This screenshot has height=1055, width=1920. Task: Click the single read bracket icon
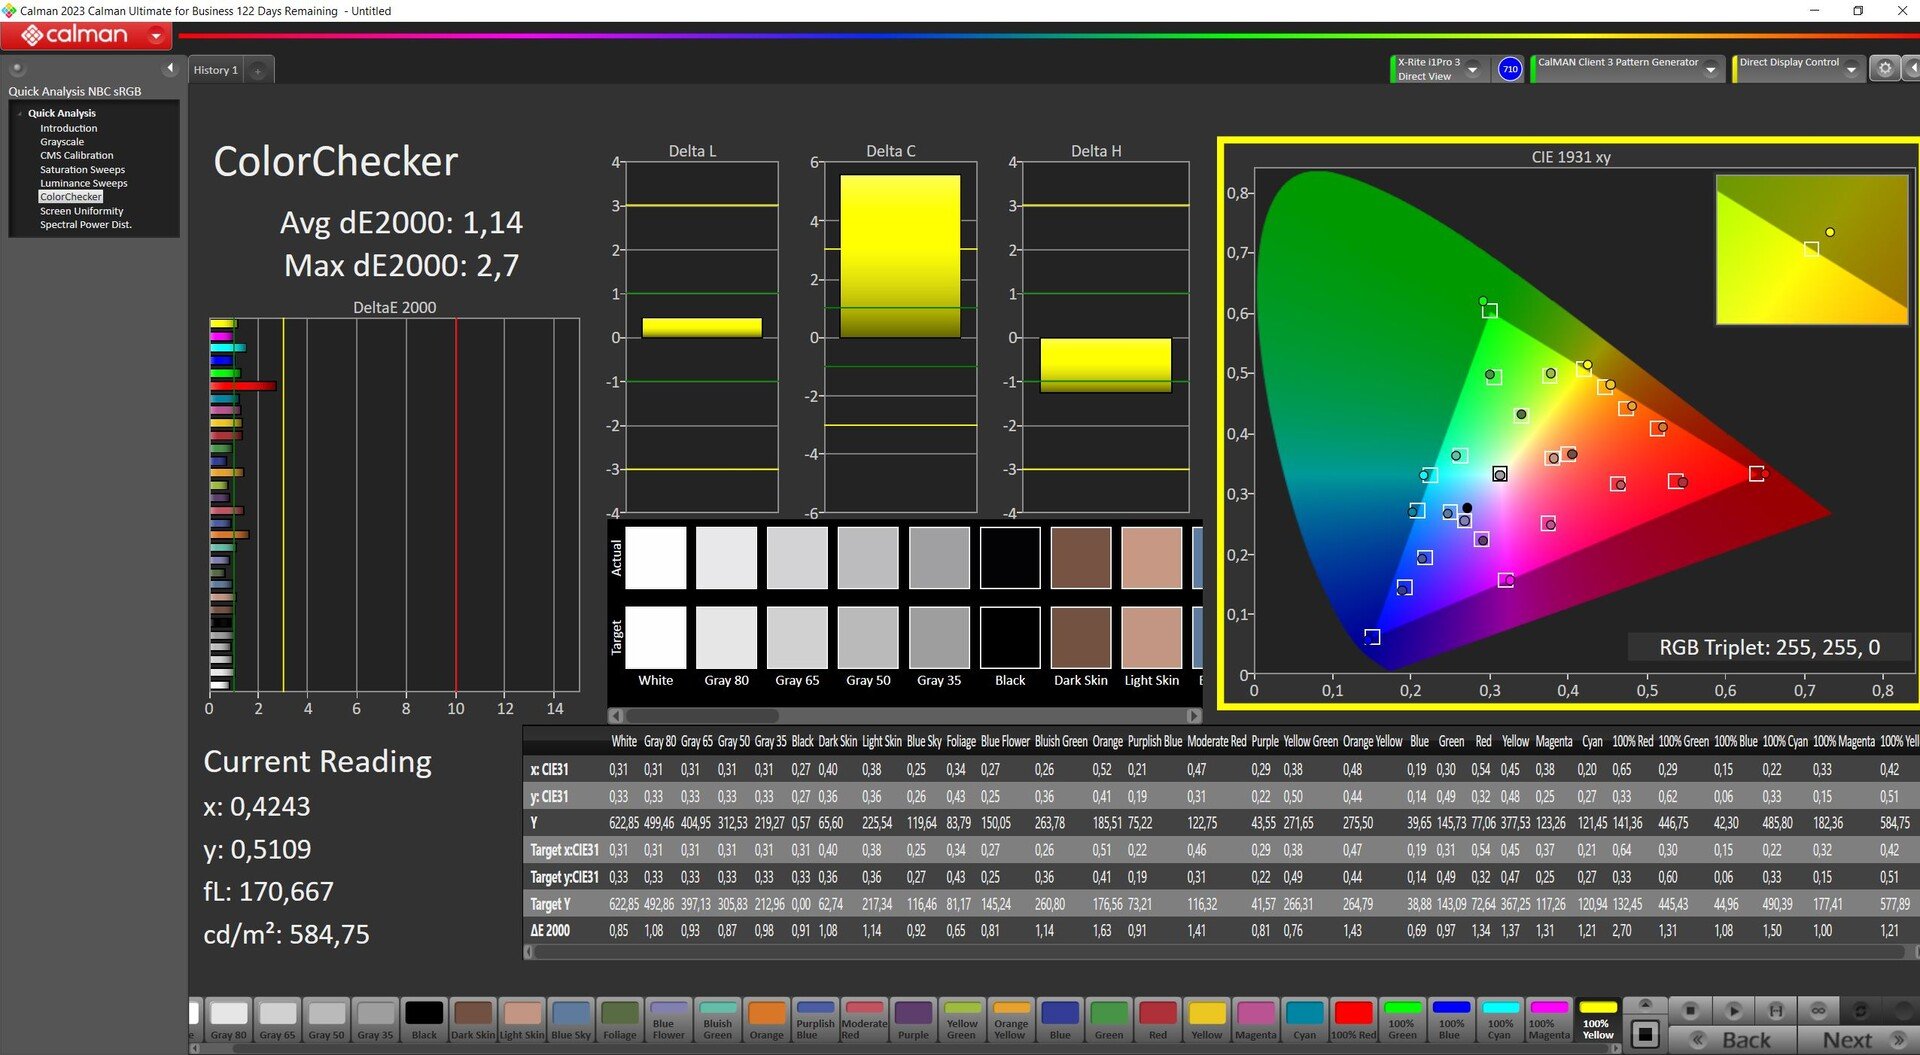click(x=1775, y=1011)
